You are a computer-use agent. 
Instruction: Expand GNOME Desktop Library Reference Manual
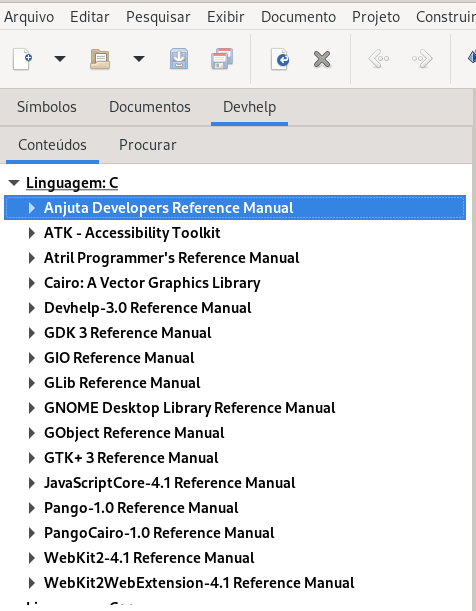[x=32, y=408]
